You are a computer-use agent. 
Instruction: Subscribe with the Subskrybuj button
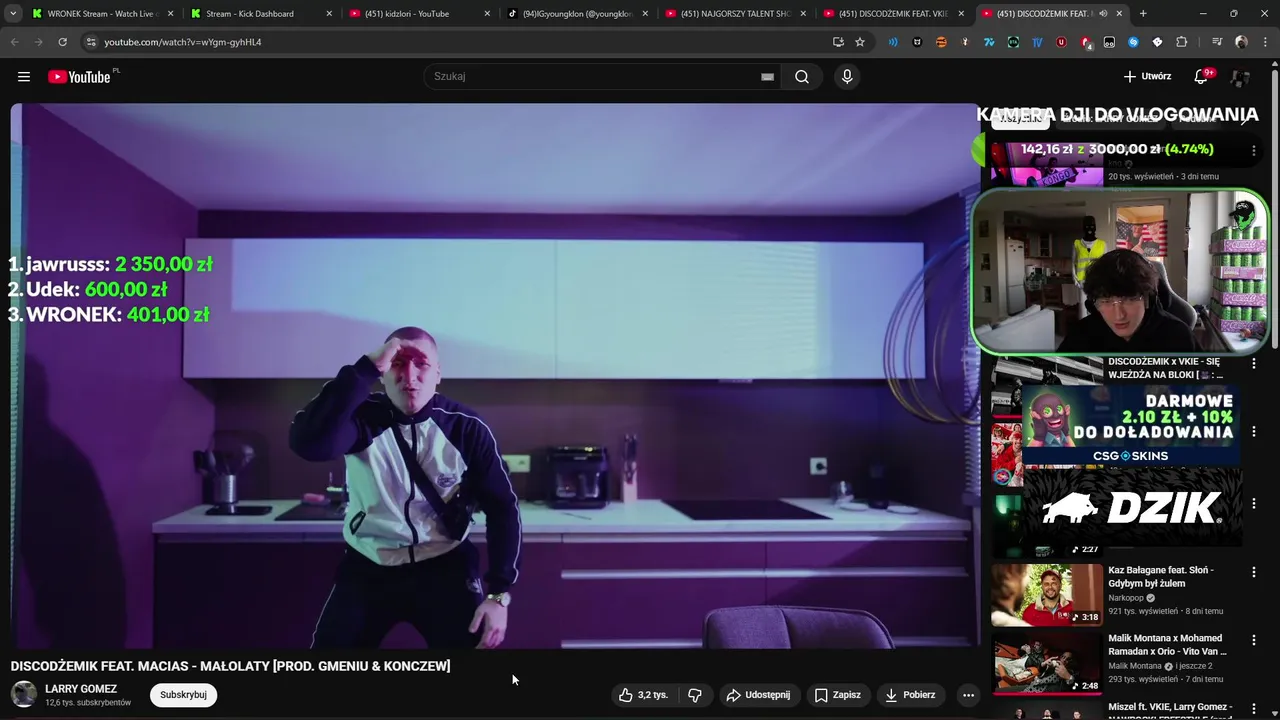coord(183,695)
